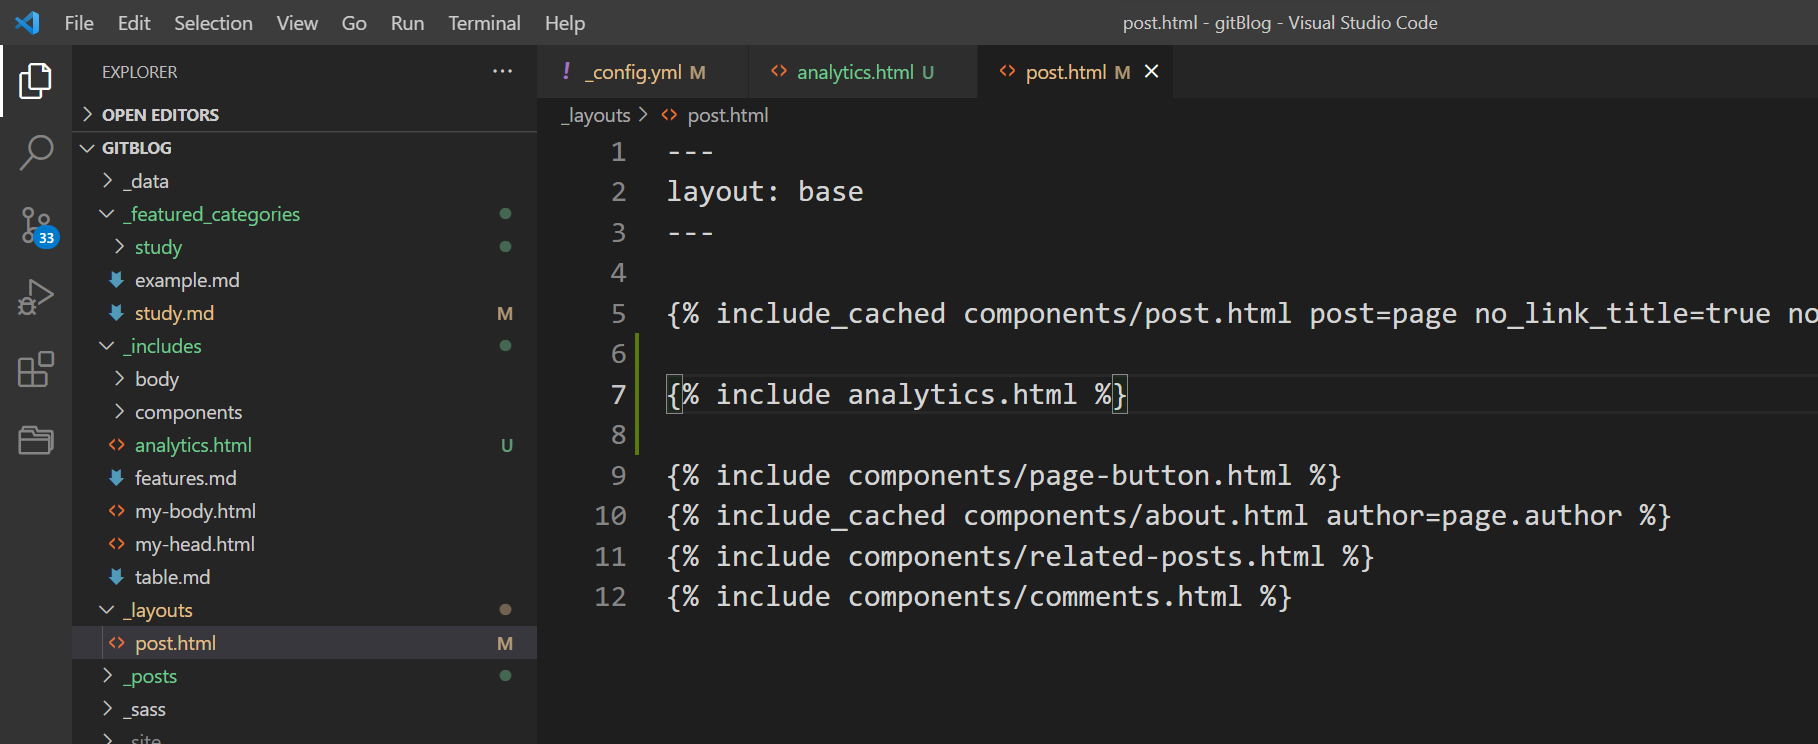This screenshot has height=744, width=1818.
Task: Open the project folders icon in activity bar
Action: click(x=36, y=440)
